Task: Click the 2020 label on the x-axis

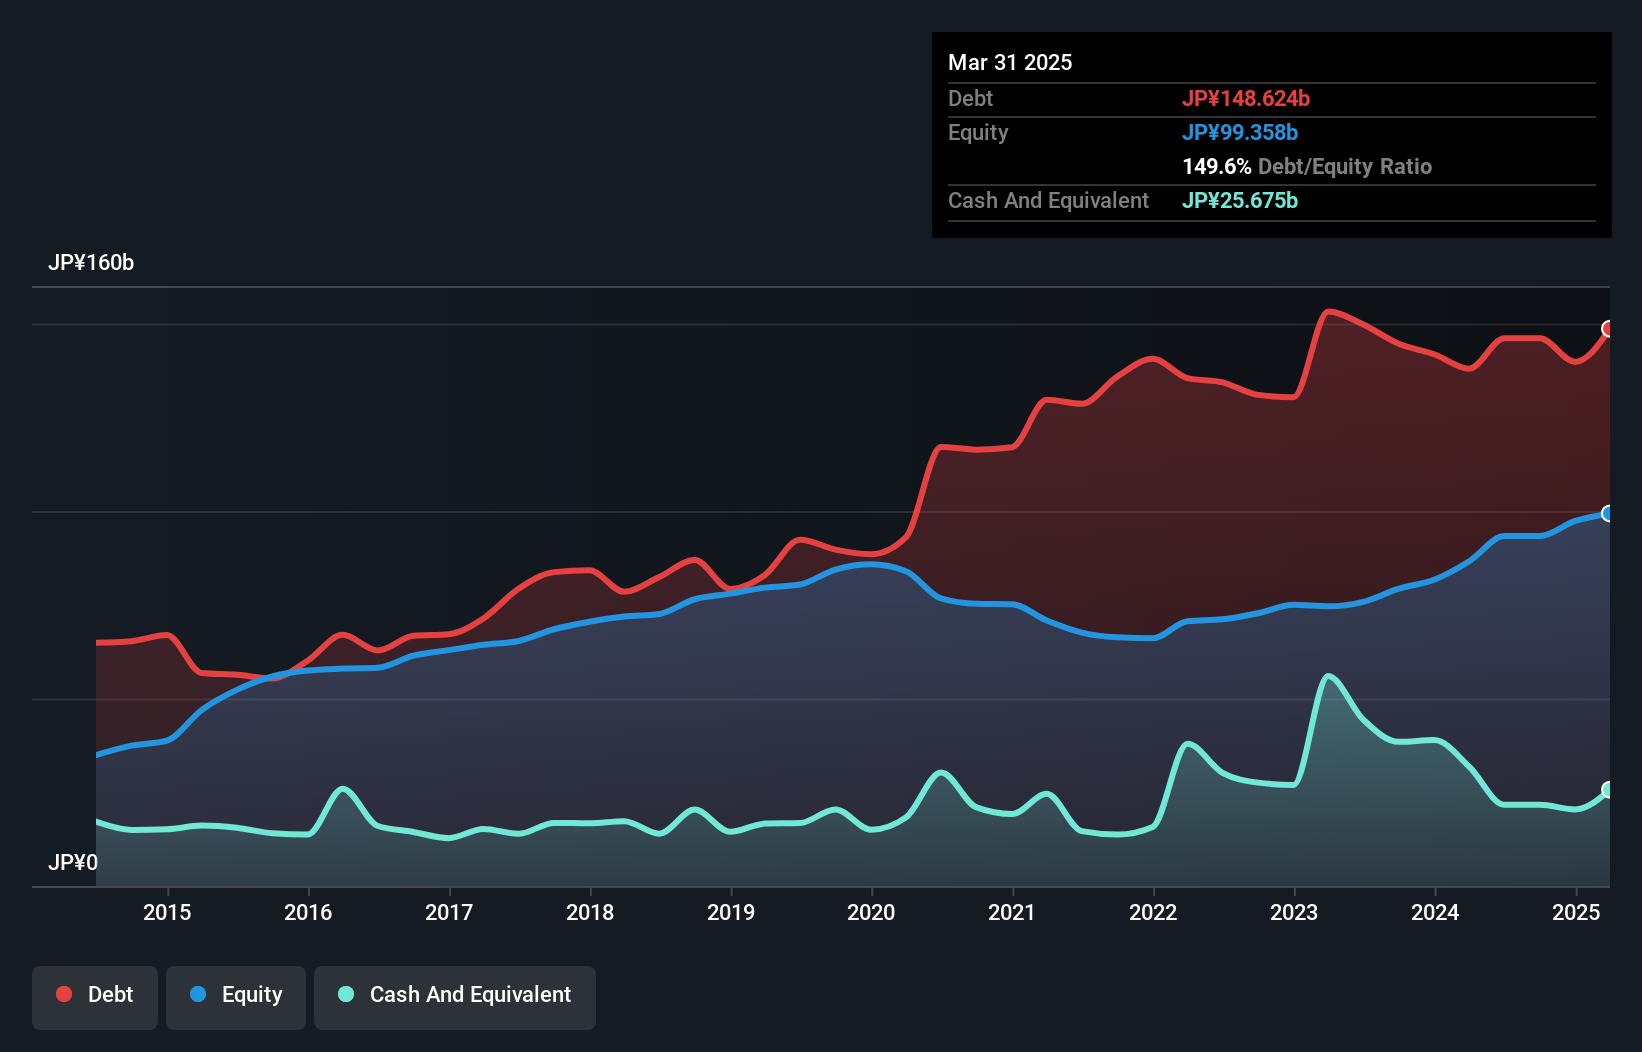Action: tap(871, 912)
